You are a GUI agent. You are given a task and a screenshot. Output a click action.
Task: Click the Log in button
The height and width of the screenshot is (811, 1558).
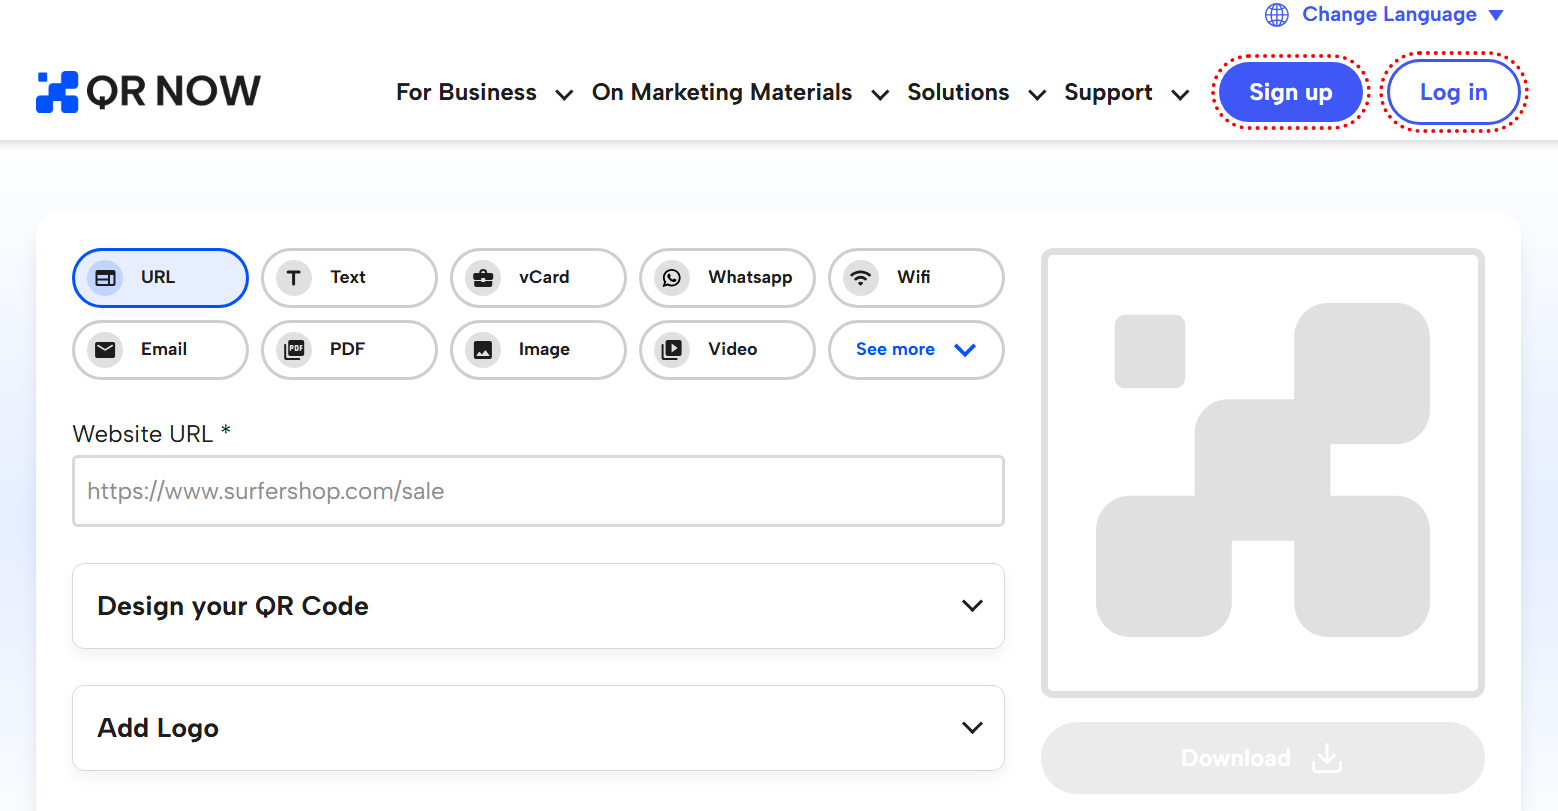(1453, 92)
